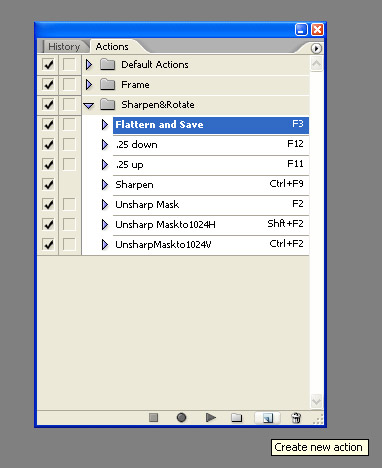Image resolution: width=382 pixels, height=468 pixels.
Task: Select the Default Actions set name
Action: (155, 64)
